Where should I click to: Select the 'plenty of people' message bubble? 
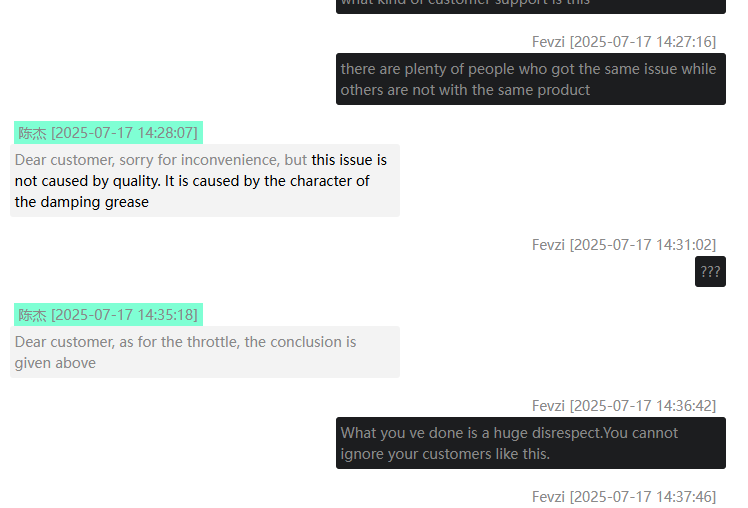pos(530,79)
